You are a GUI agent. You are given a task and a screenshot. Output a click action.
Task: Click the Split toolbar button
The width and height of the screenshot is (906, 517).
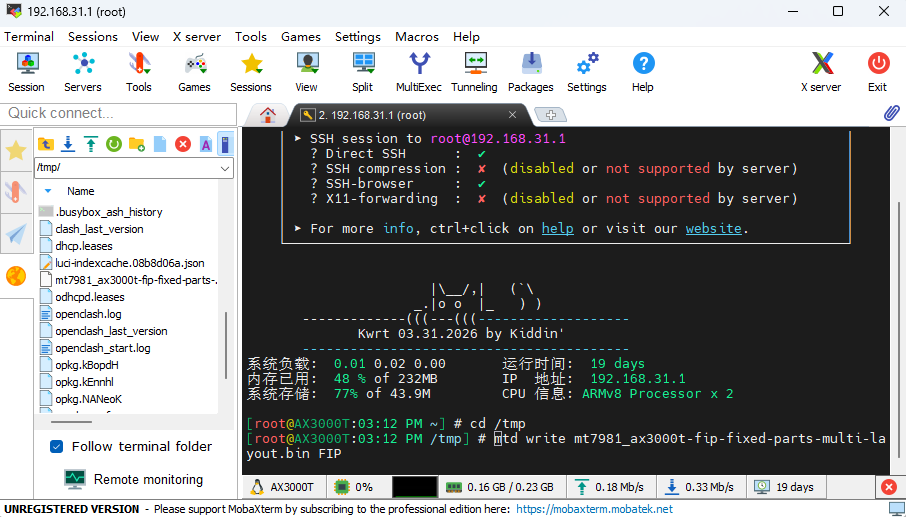click(362, 72)
